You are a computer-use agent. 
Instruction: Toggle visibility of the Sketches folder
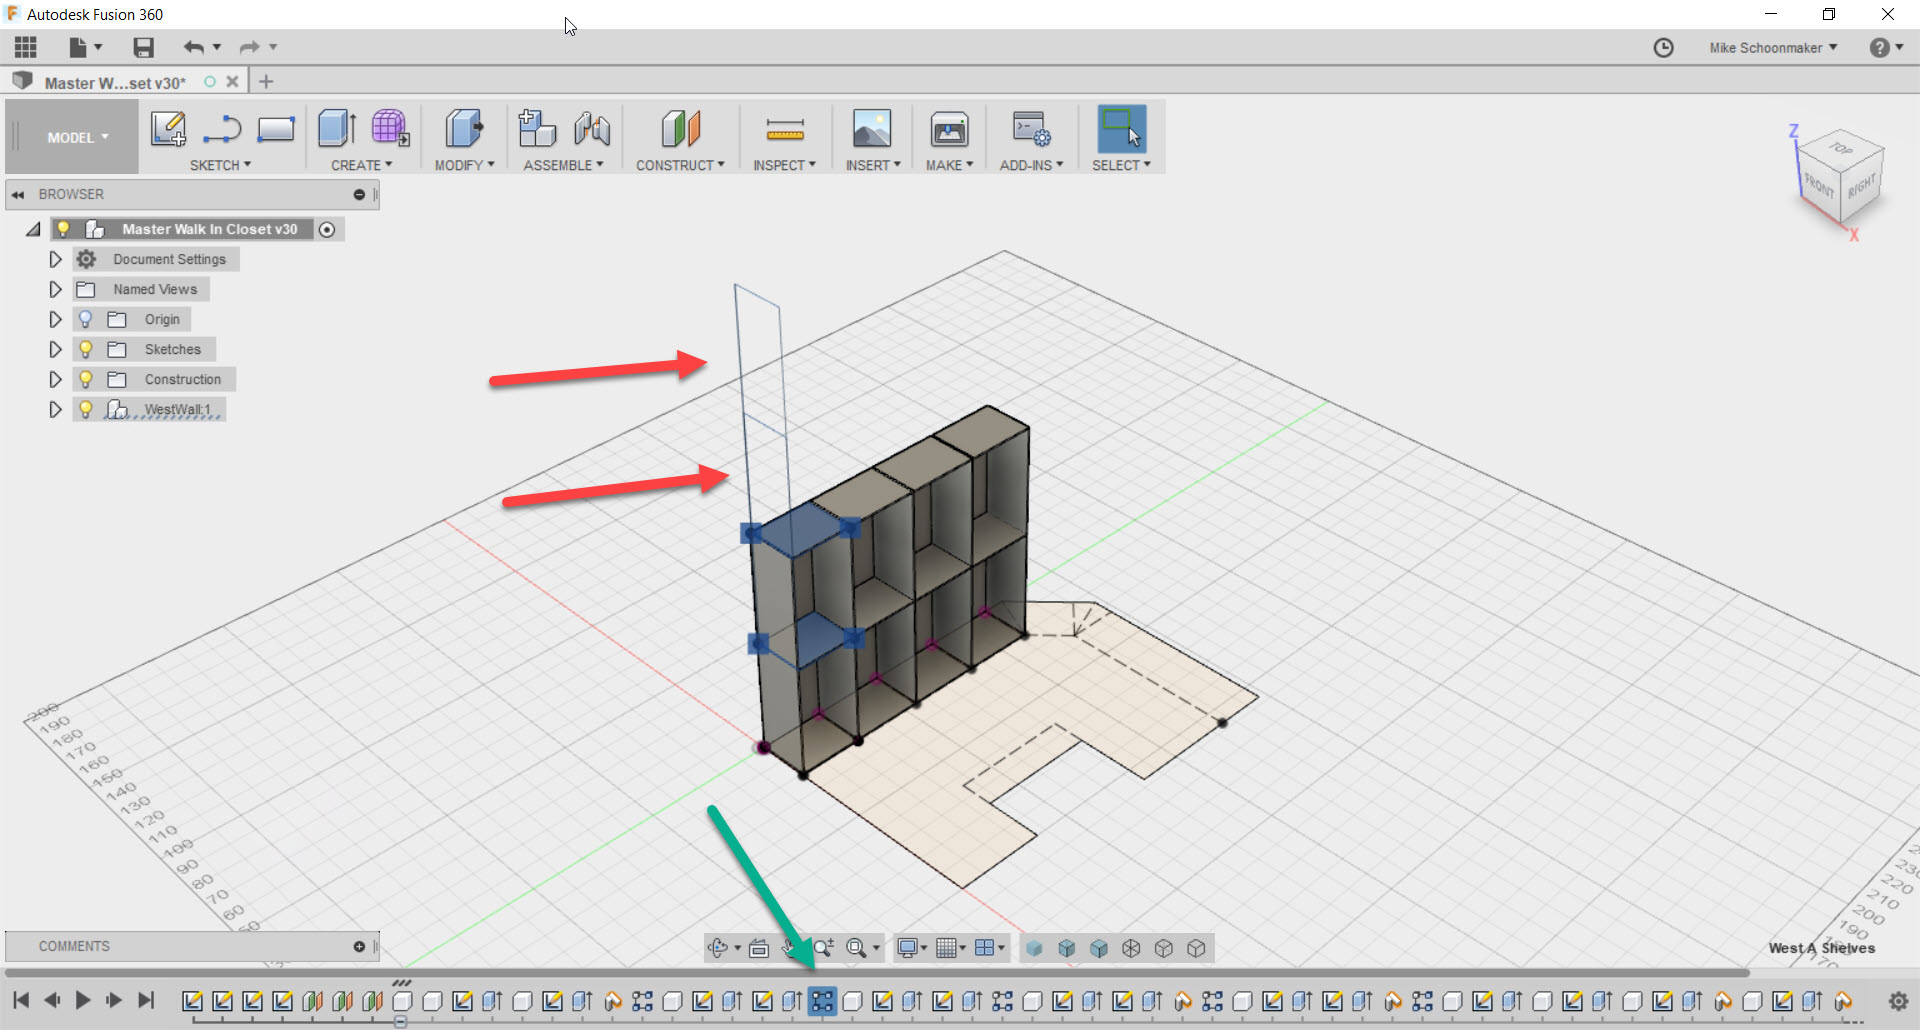86,349
